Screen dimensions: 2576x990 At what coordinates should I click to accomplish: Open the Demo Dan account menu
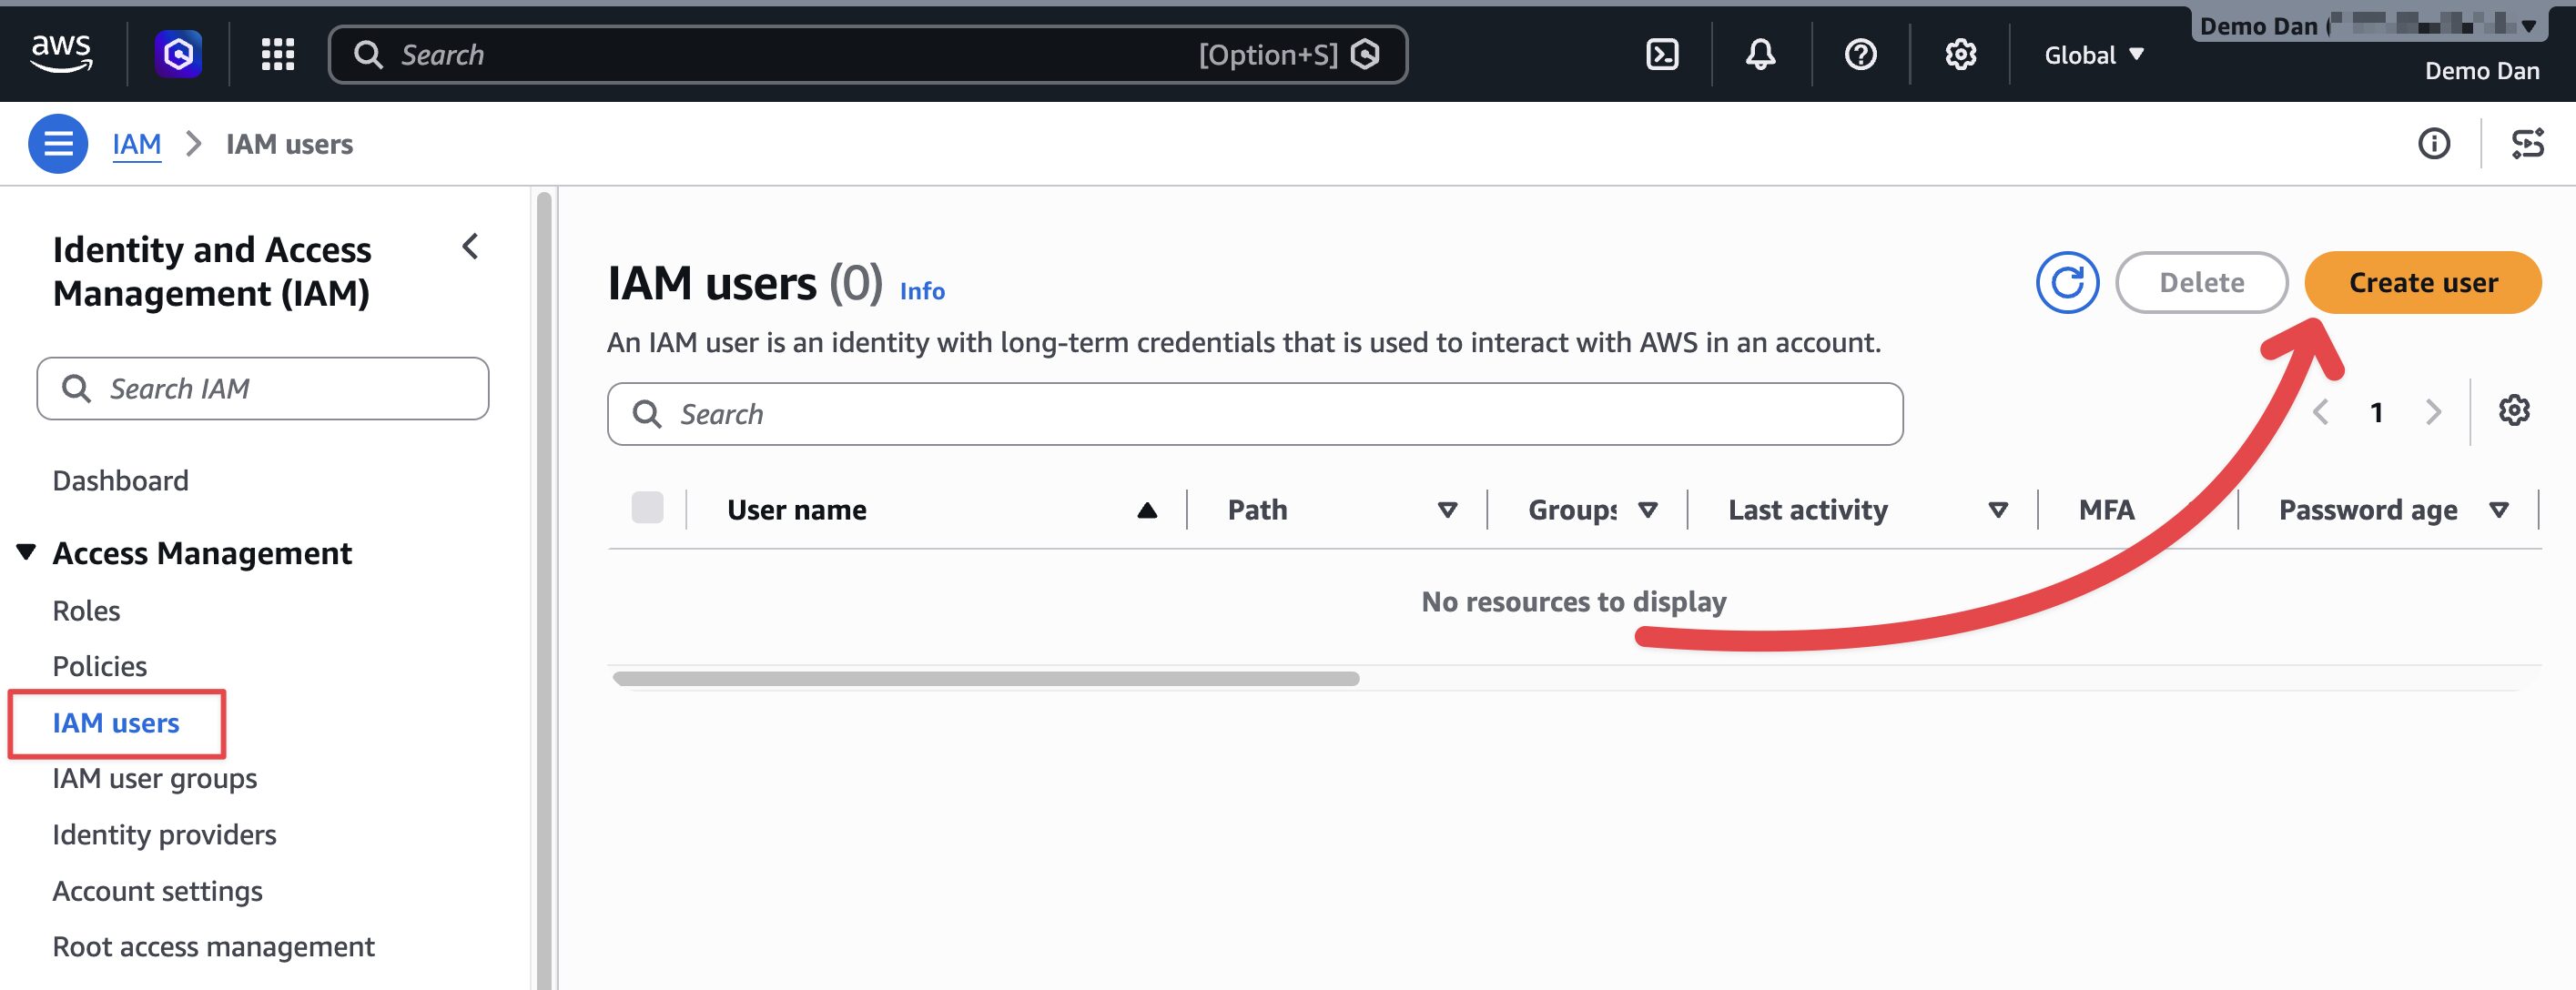tap(2369, 26)
